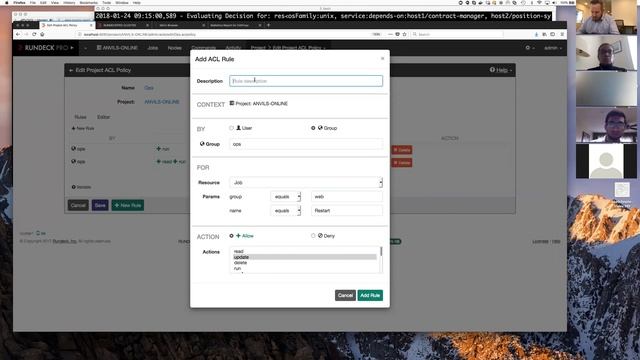
Task: Click the Actions list scrollbar
Action: point(381,260)
